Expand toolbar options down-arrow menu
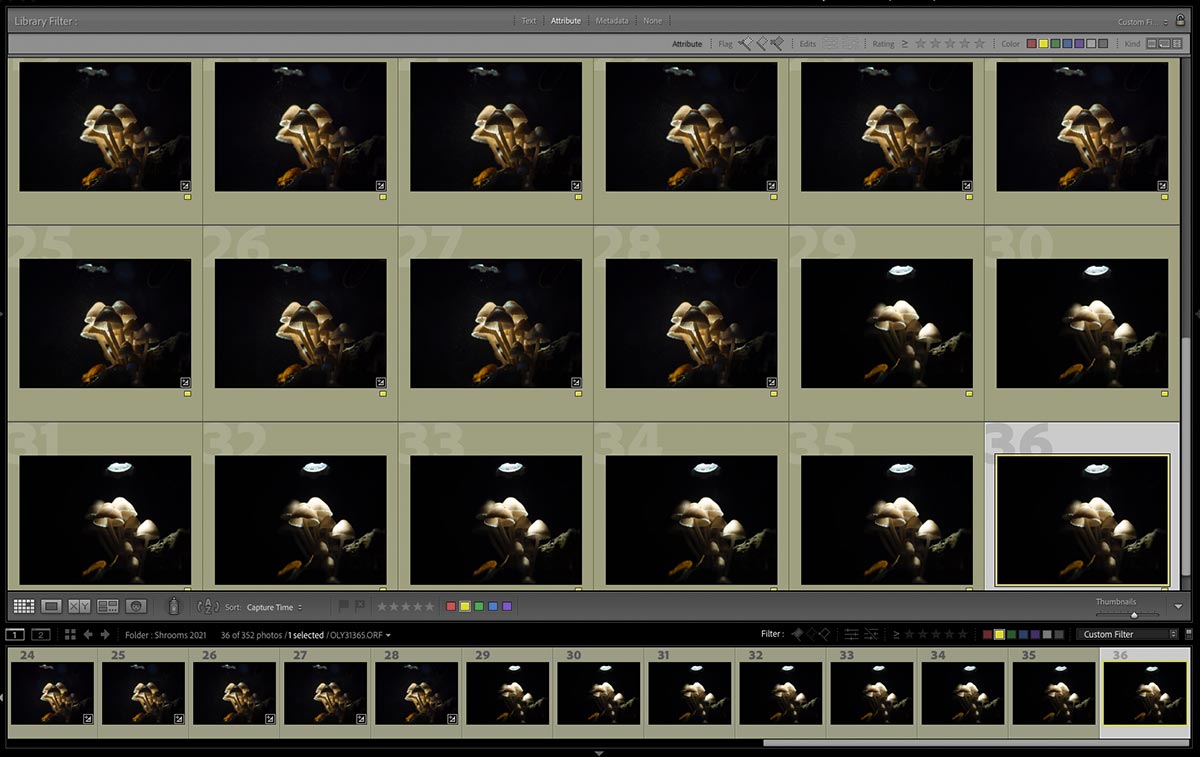This screenshot has height=757, width=1200. (x=1179, y=606)
